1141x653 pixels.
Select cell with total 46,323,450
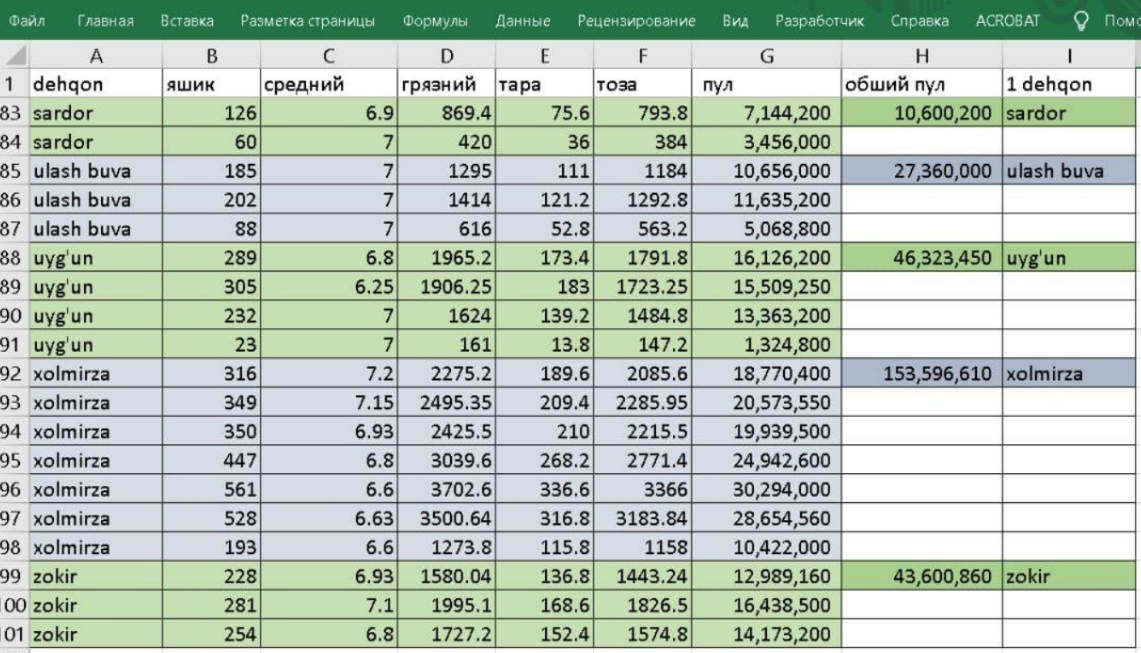pyautogui.click(x=922, y=258)
